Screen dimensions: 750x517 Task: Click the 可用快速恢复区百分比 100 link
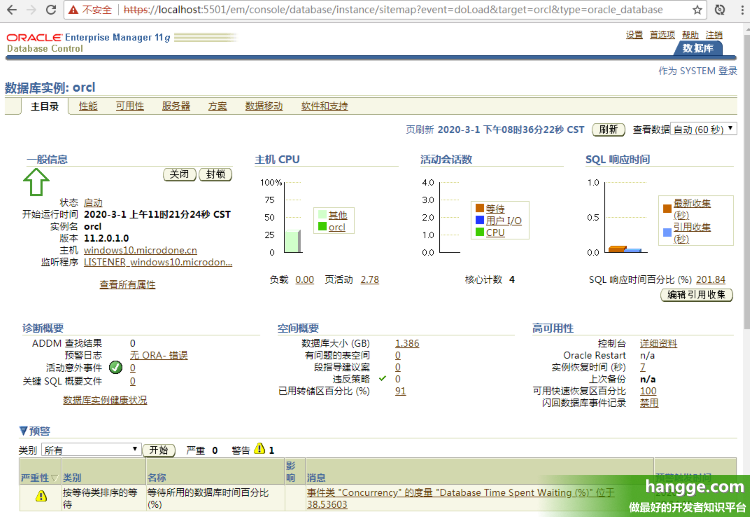pos(648,391)
